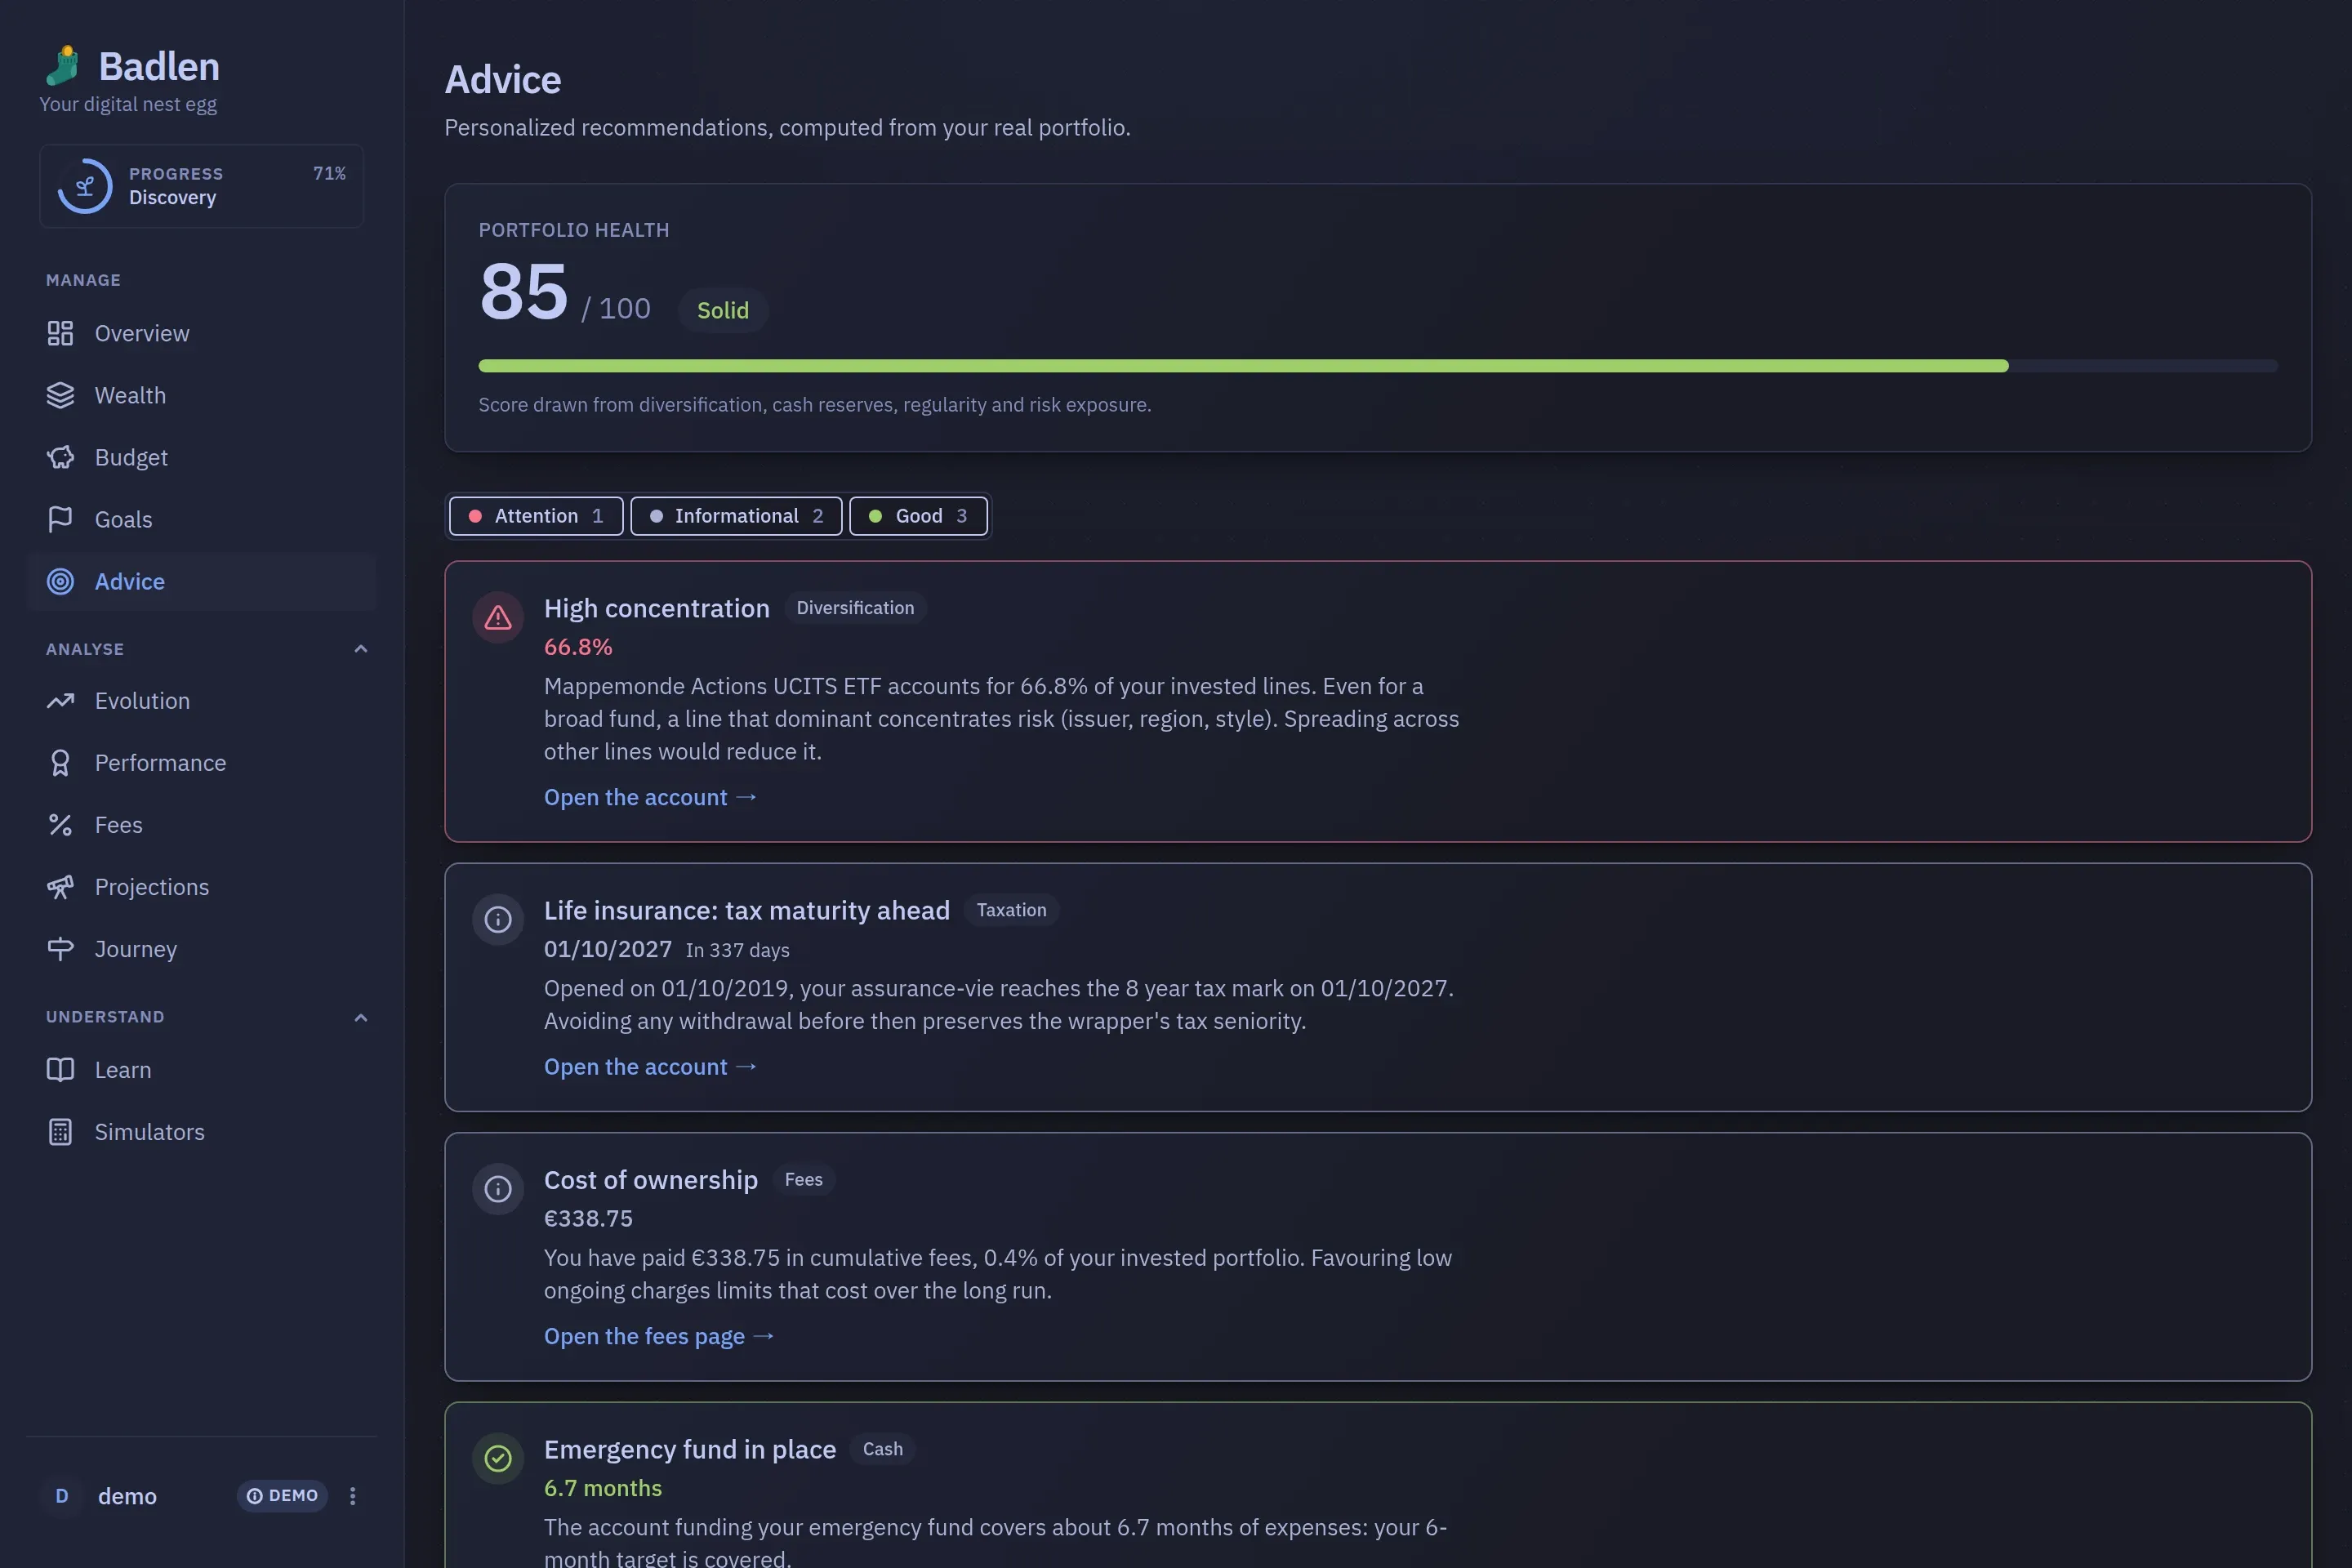Open the Learn section
The image size is (2352, 1568).
pos(201,1070)
